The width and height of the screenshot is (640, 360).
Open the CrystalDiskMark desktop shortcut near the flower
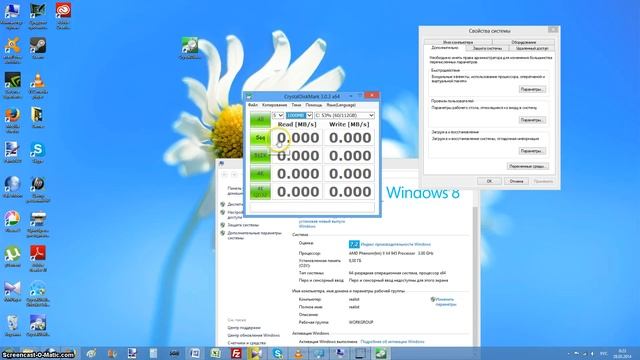point(190,48)
